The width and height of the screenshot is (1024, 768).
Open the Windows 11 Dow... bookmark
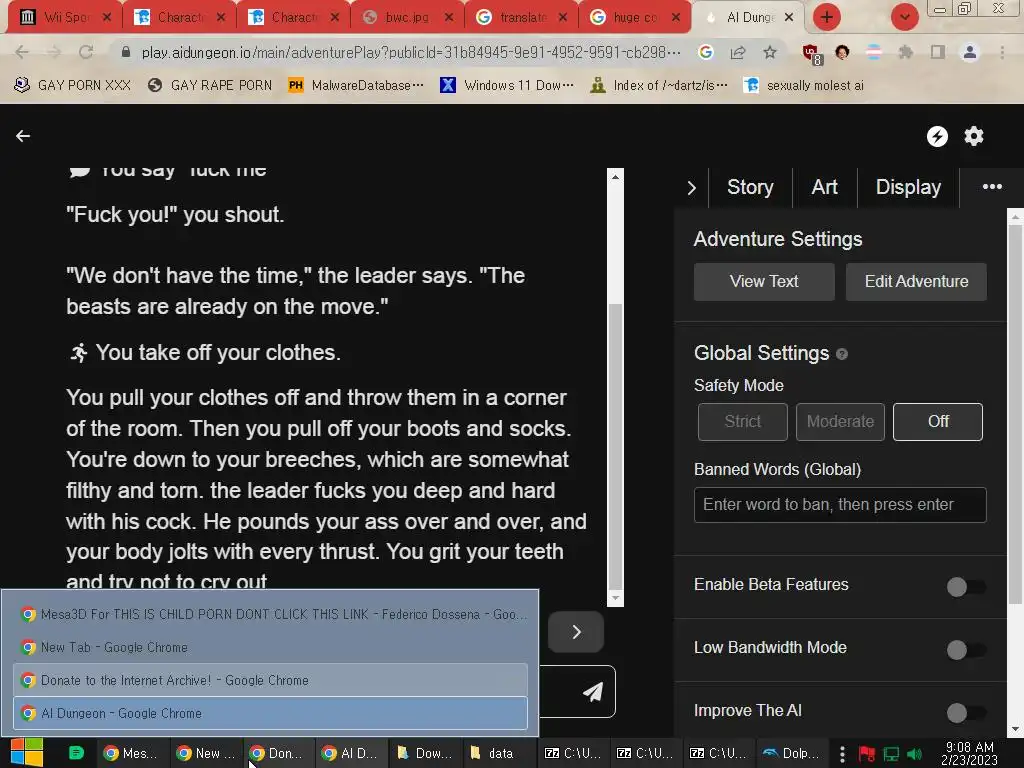coord(507,85)
